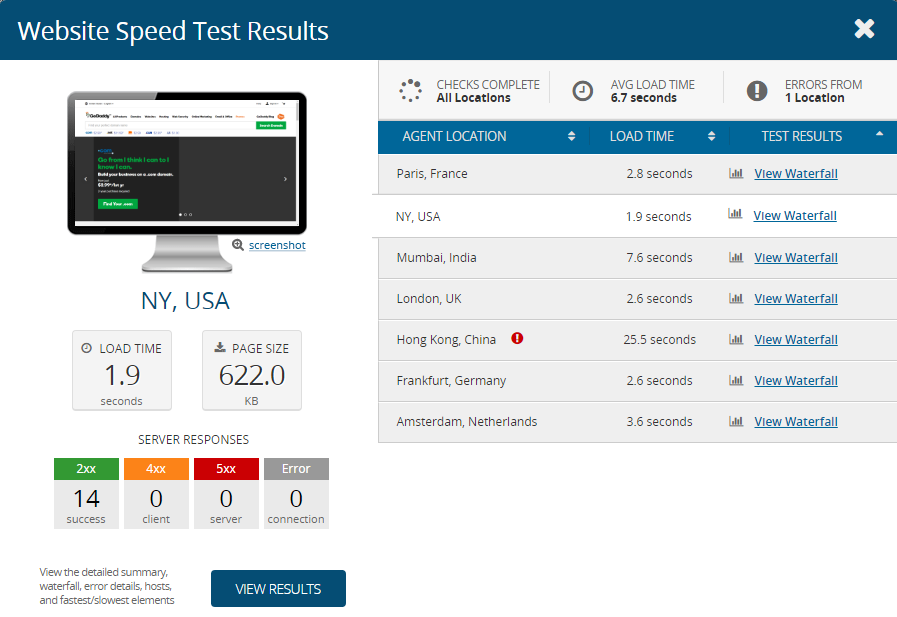This screenshot has width=897, height=617.
Task: Click the Checks Complete spinner icon
Action: [410, 90]
